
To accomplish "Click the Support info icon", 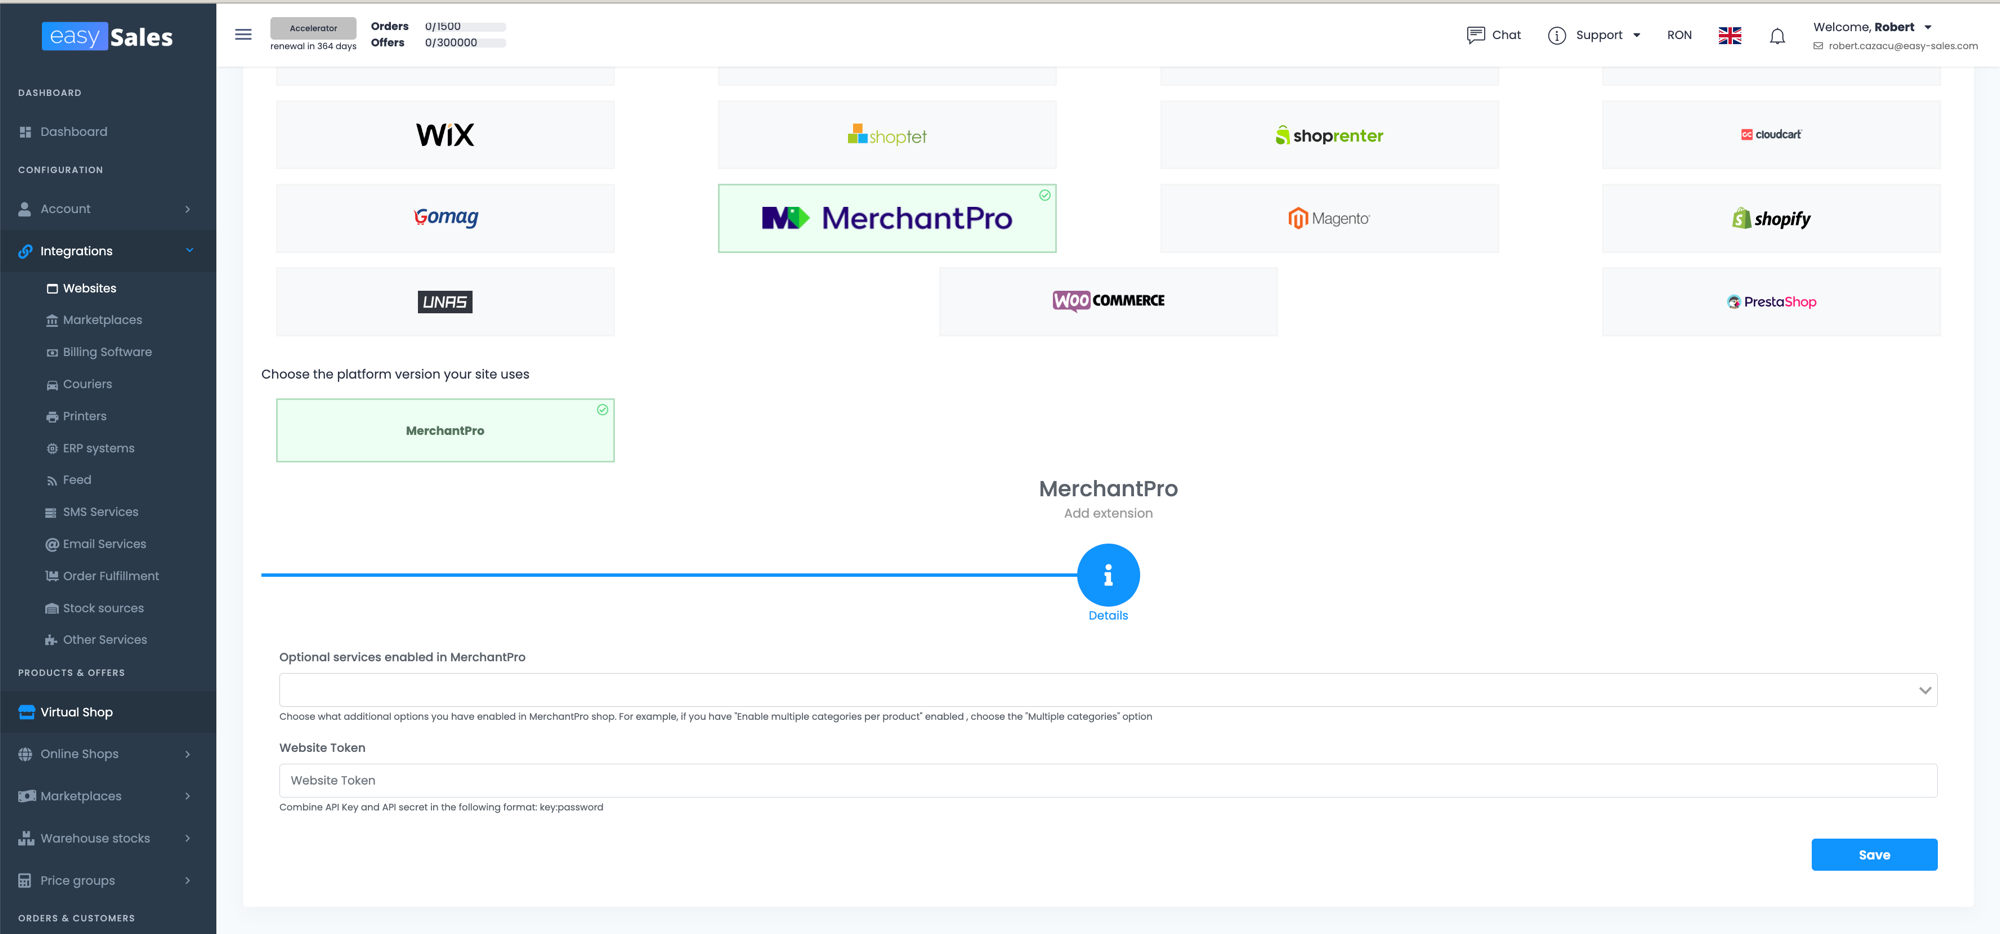I will click(1557, 35).
